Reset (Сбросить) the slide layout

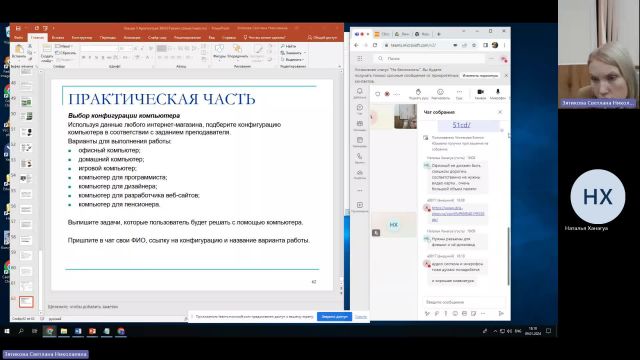[66, 53]
